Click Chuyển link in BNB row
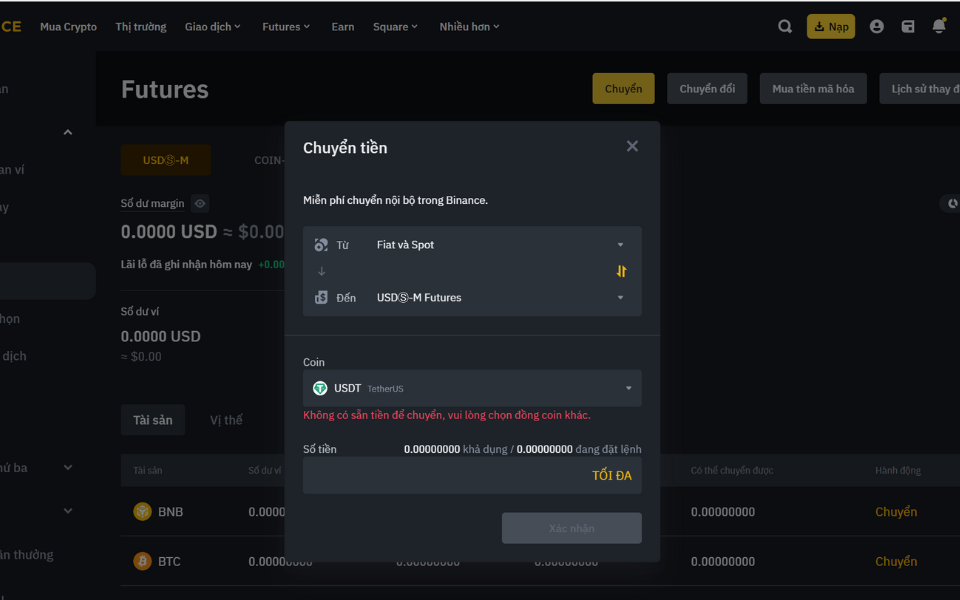This screenshot has height=600, width=960. 896,512
